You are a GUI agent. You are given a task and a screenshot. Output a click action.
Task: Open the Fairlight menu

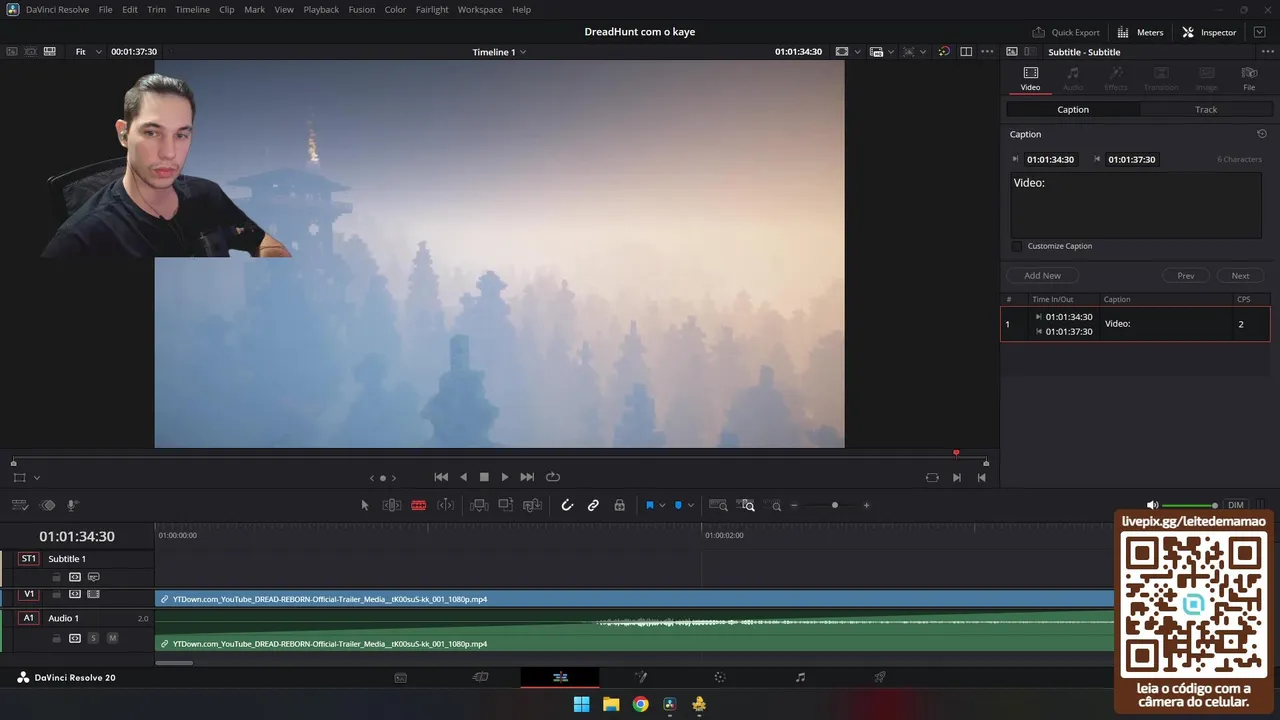point(432,9)
